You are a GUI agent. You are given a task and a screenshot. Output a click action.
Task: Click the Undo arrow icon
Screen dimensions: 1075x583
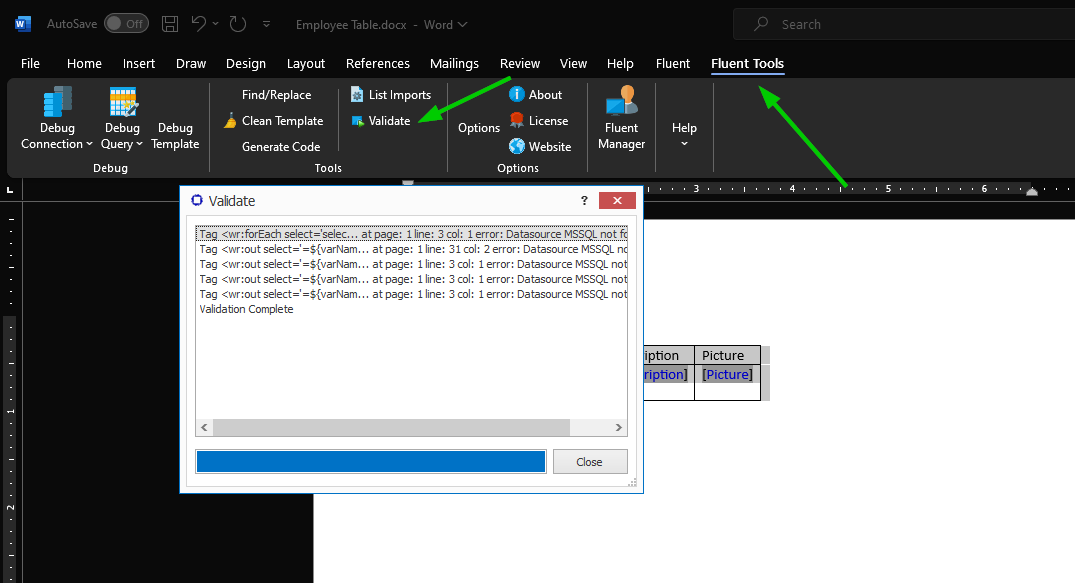199,24
